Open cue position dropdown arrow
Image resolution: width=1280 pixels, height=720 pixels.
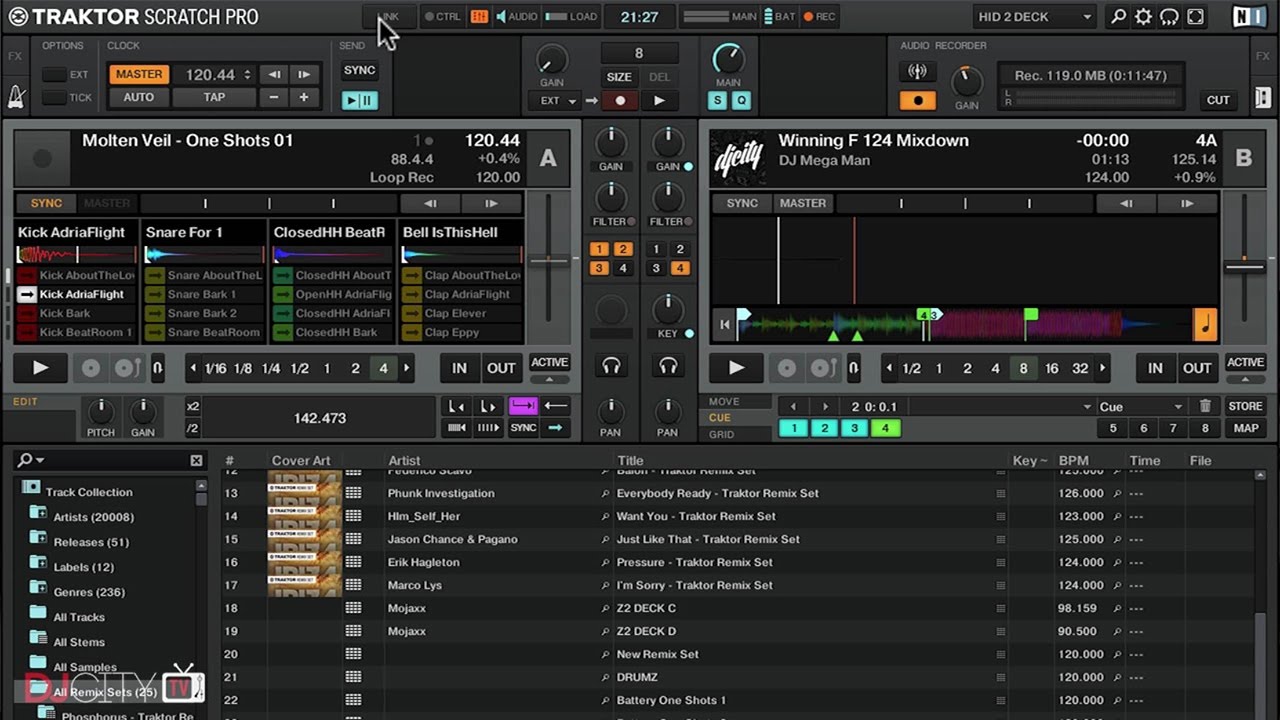(x=1087, y=407)
